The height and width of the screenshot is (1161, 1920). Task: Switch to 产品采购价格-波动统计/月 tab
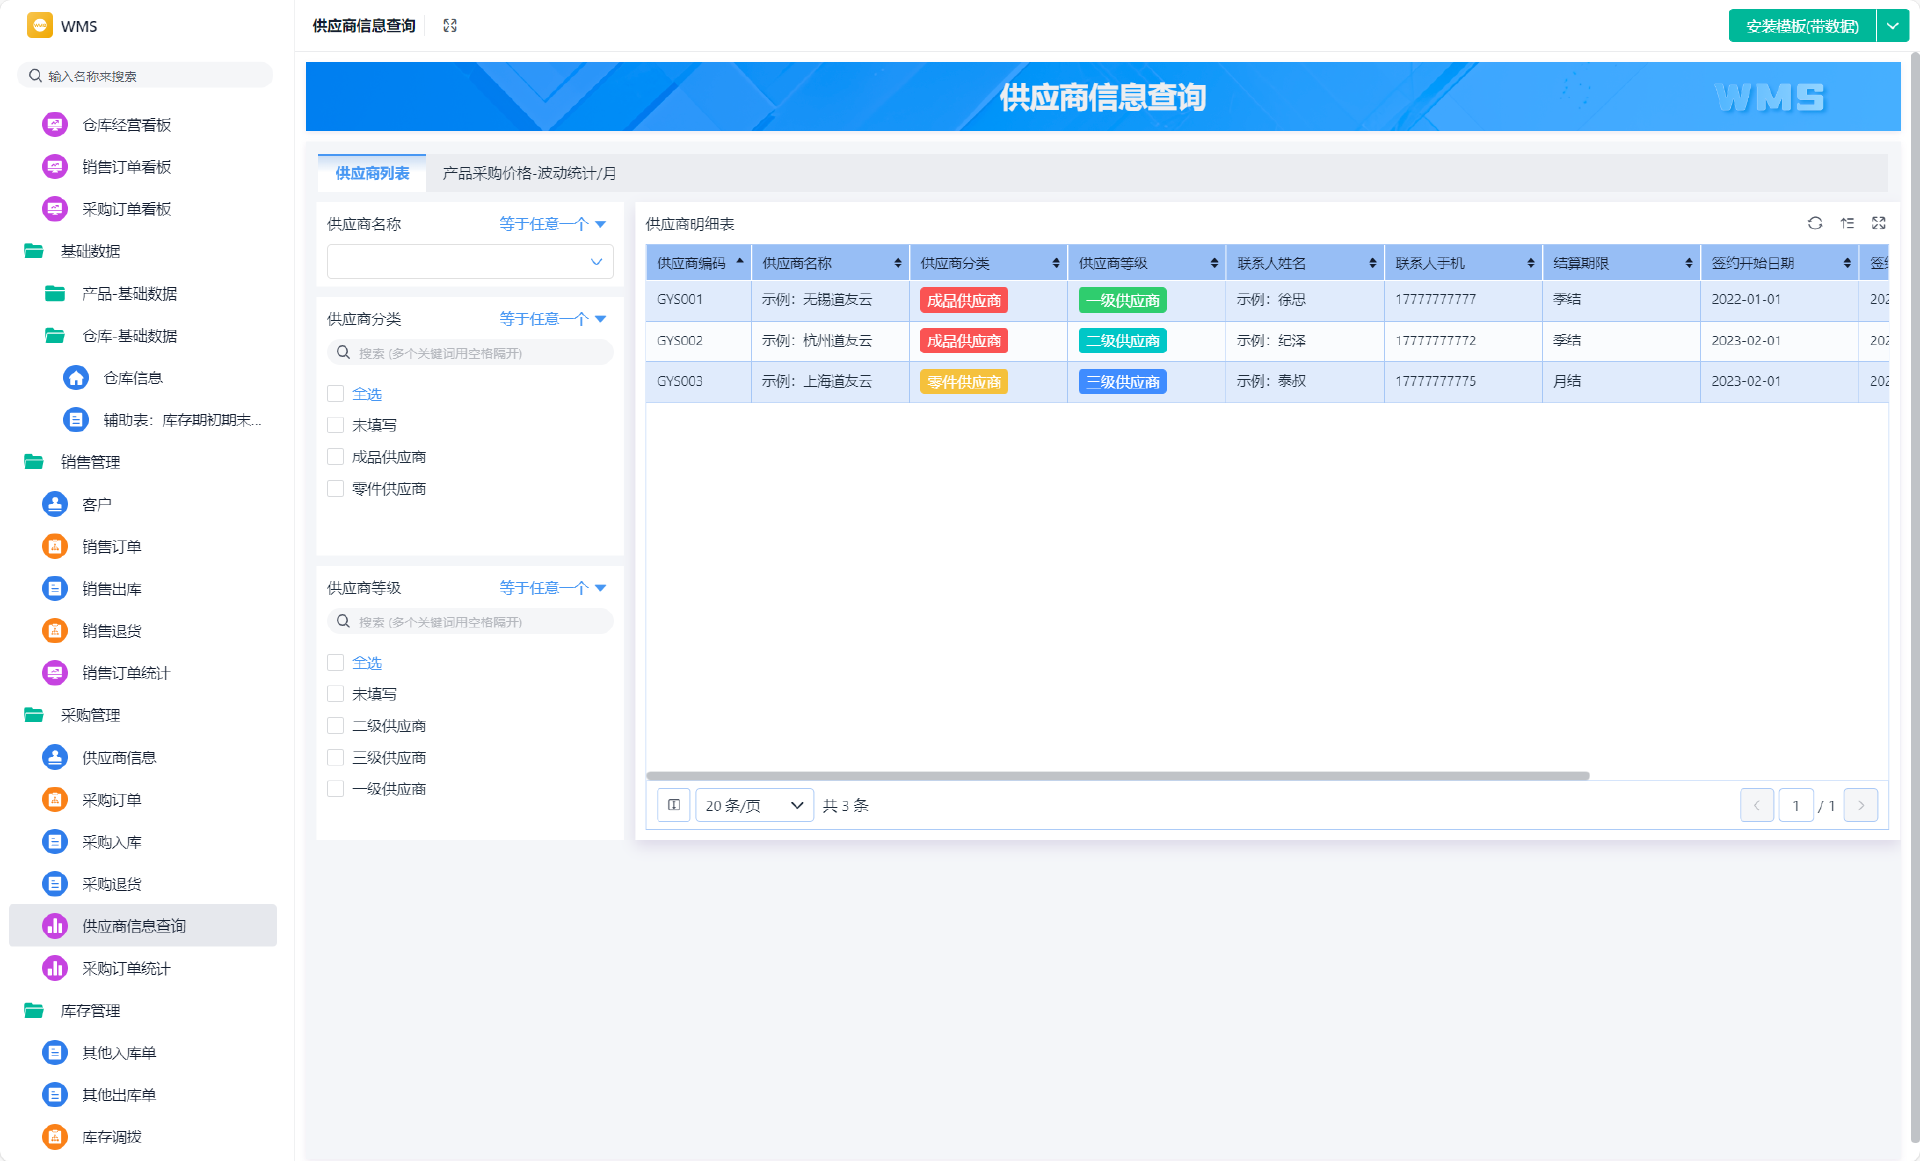coord(529,173)
